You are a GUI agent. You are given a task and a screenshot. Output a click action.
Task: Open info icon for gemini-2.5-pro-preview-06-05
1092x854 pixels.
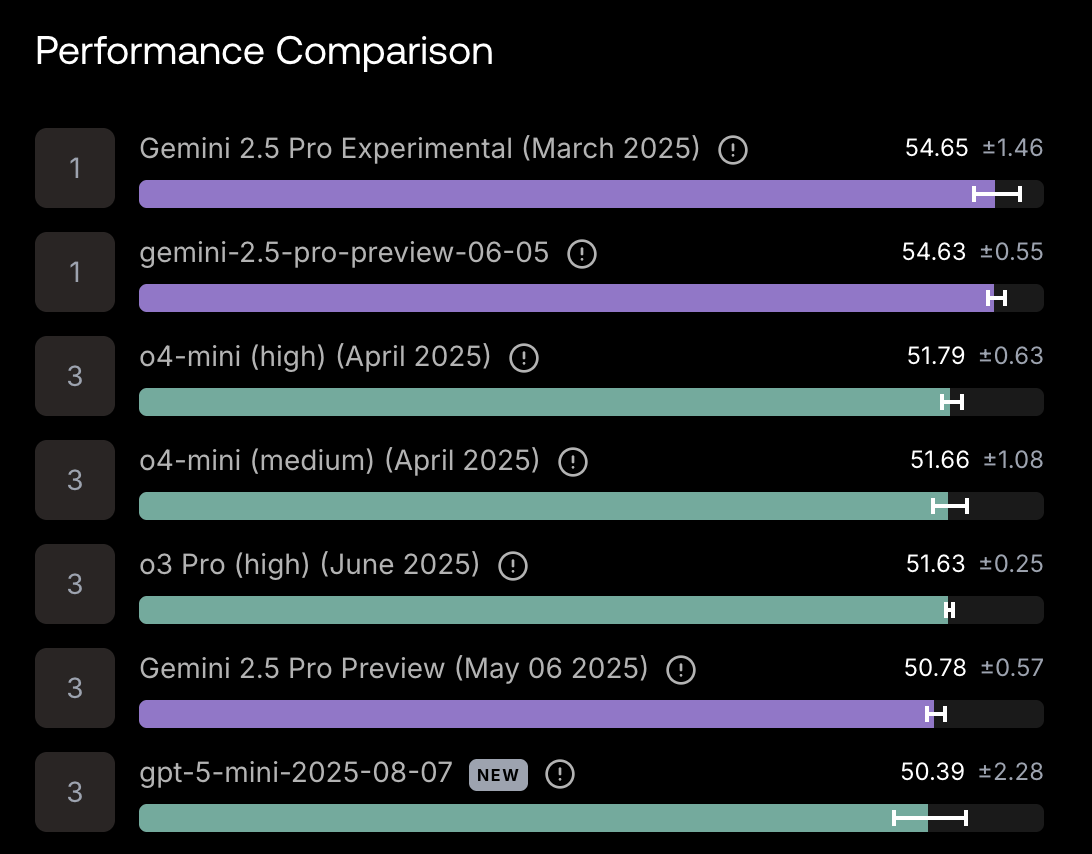click(x=582, y=254)
